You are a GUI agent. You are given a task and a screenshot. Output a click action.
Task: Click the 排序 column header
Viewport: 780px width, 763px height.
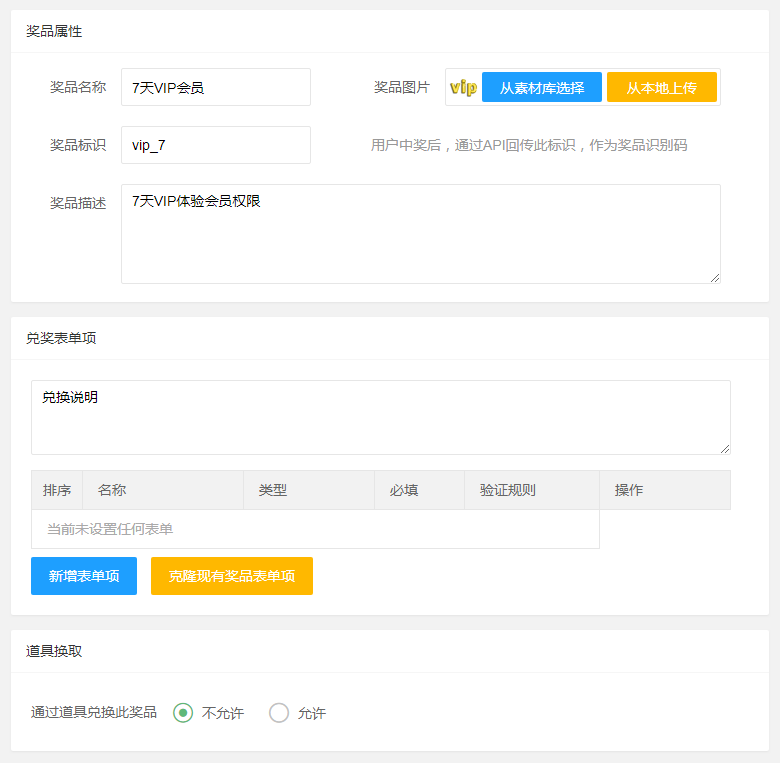pyautogui.click(x=57, y=490)
